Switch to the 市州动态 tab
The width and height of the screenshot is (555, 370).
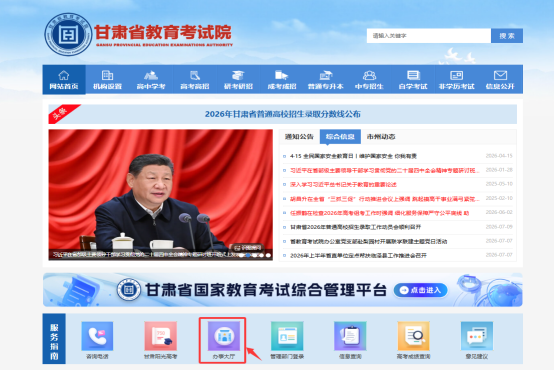click(381, 137)
